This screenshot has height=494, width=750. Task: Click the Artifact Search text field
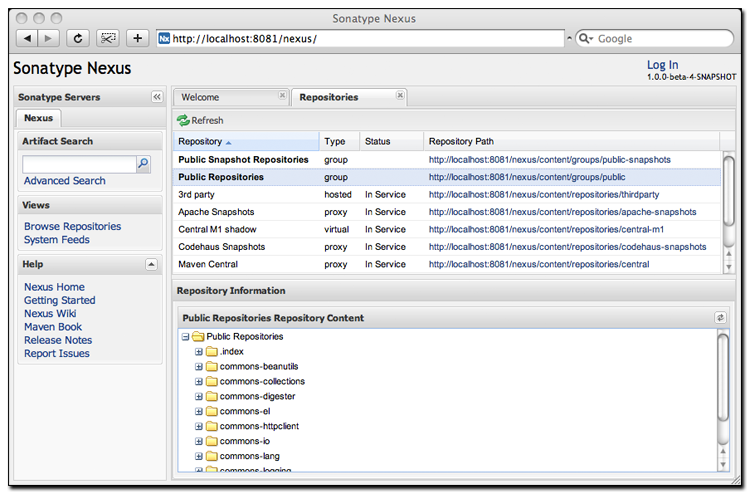[x=78, y=164]
